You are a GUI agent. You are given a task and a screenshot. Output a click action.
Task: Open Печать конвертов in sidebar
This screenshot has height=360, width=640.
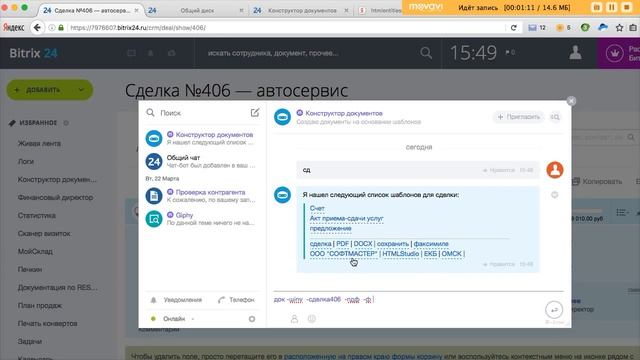pyautogui.click(x=47, y=323)
